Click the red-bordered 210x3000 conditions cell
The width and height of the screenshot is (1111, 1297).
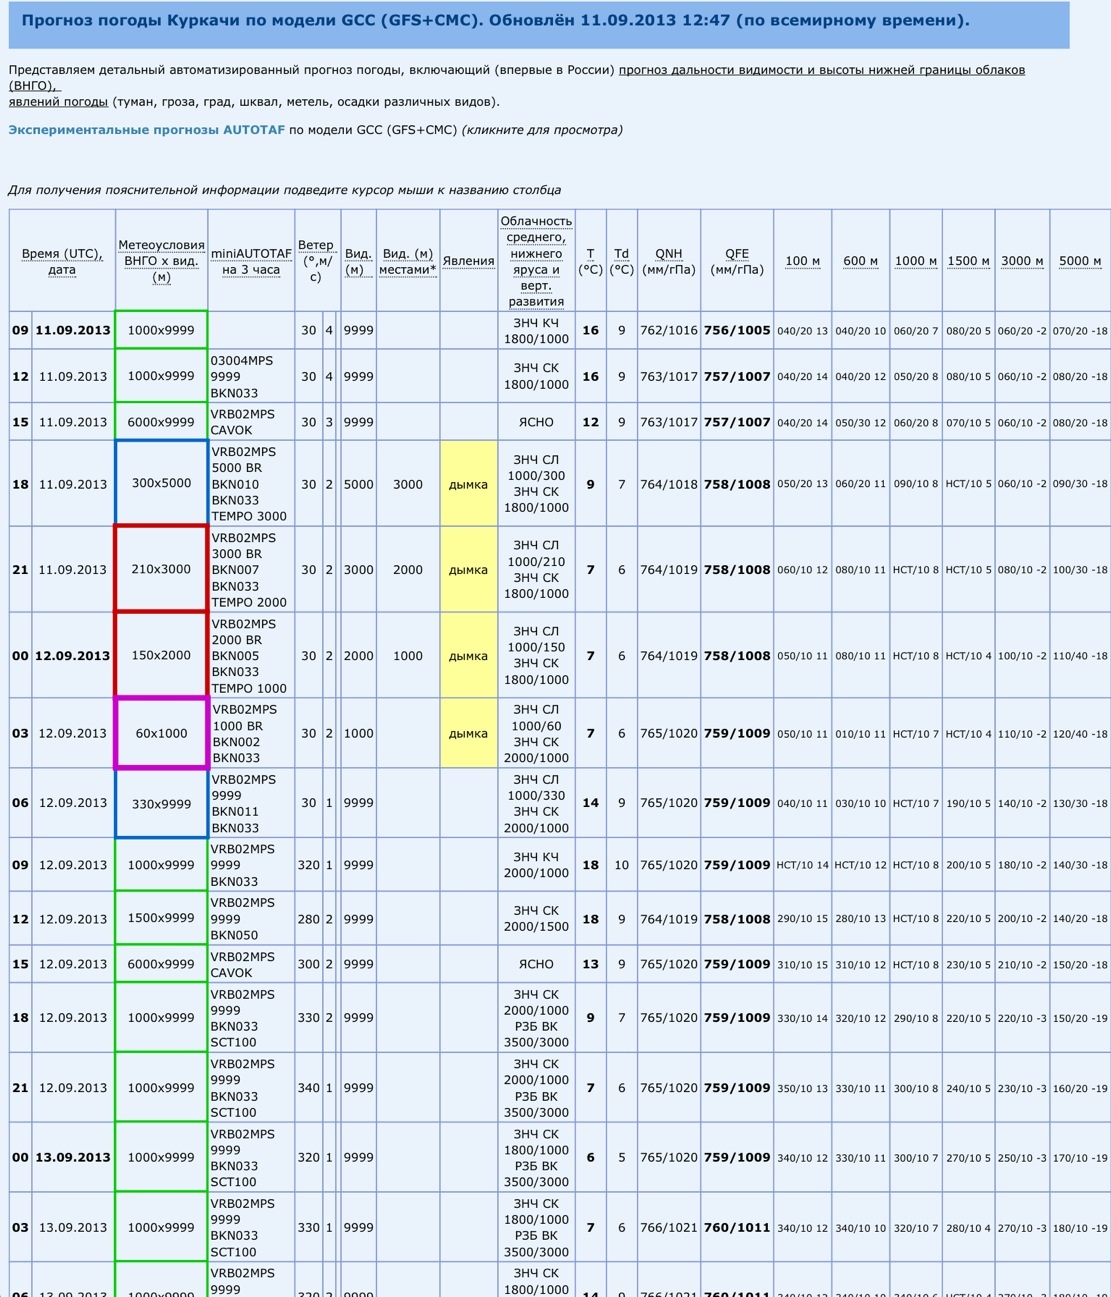[161, 569]
